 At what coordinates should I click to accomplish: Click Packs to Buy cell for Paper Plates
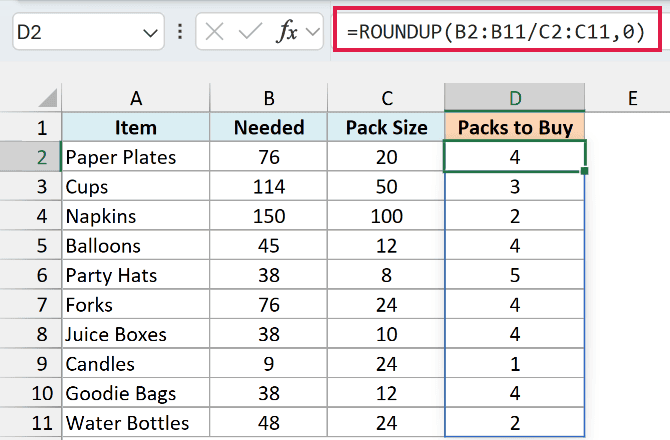pos(514,157)
